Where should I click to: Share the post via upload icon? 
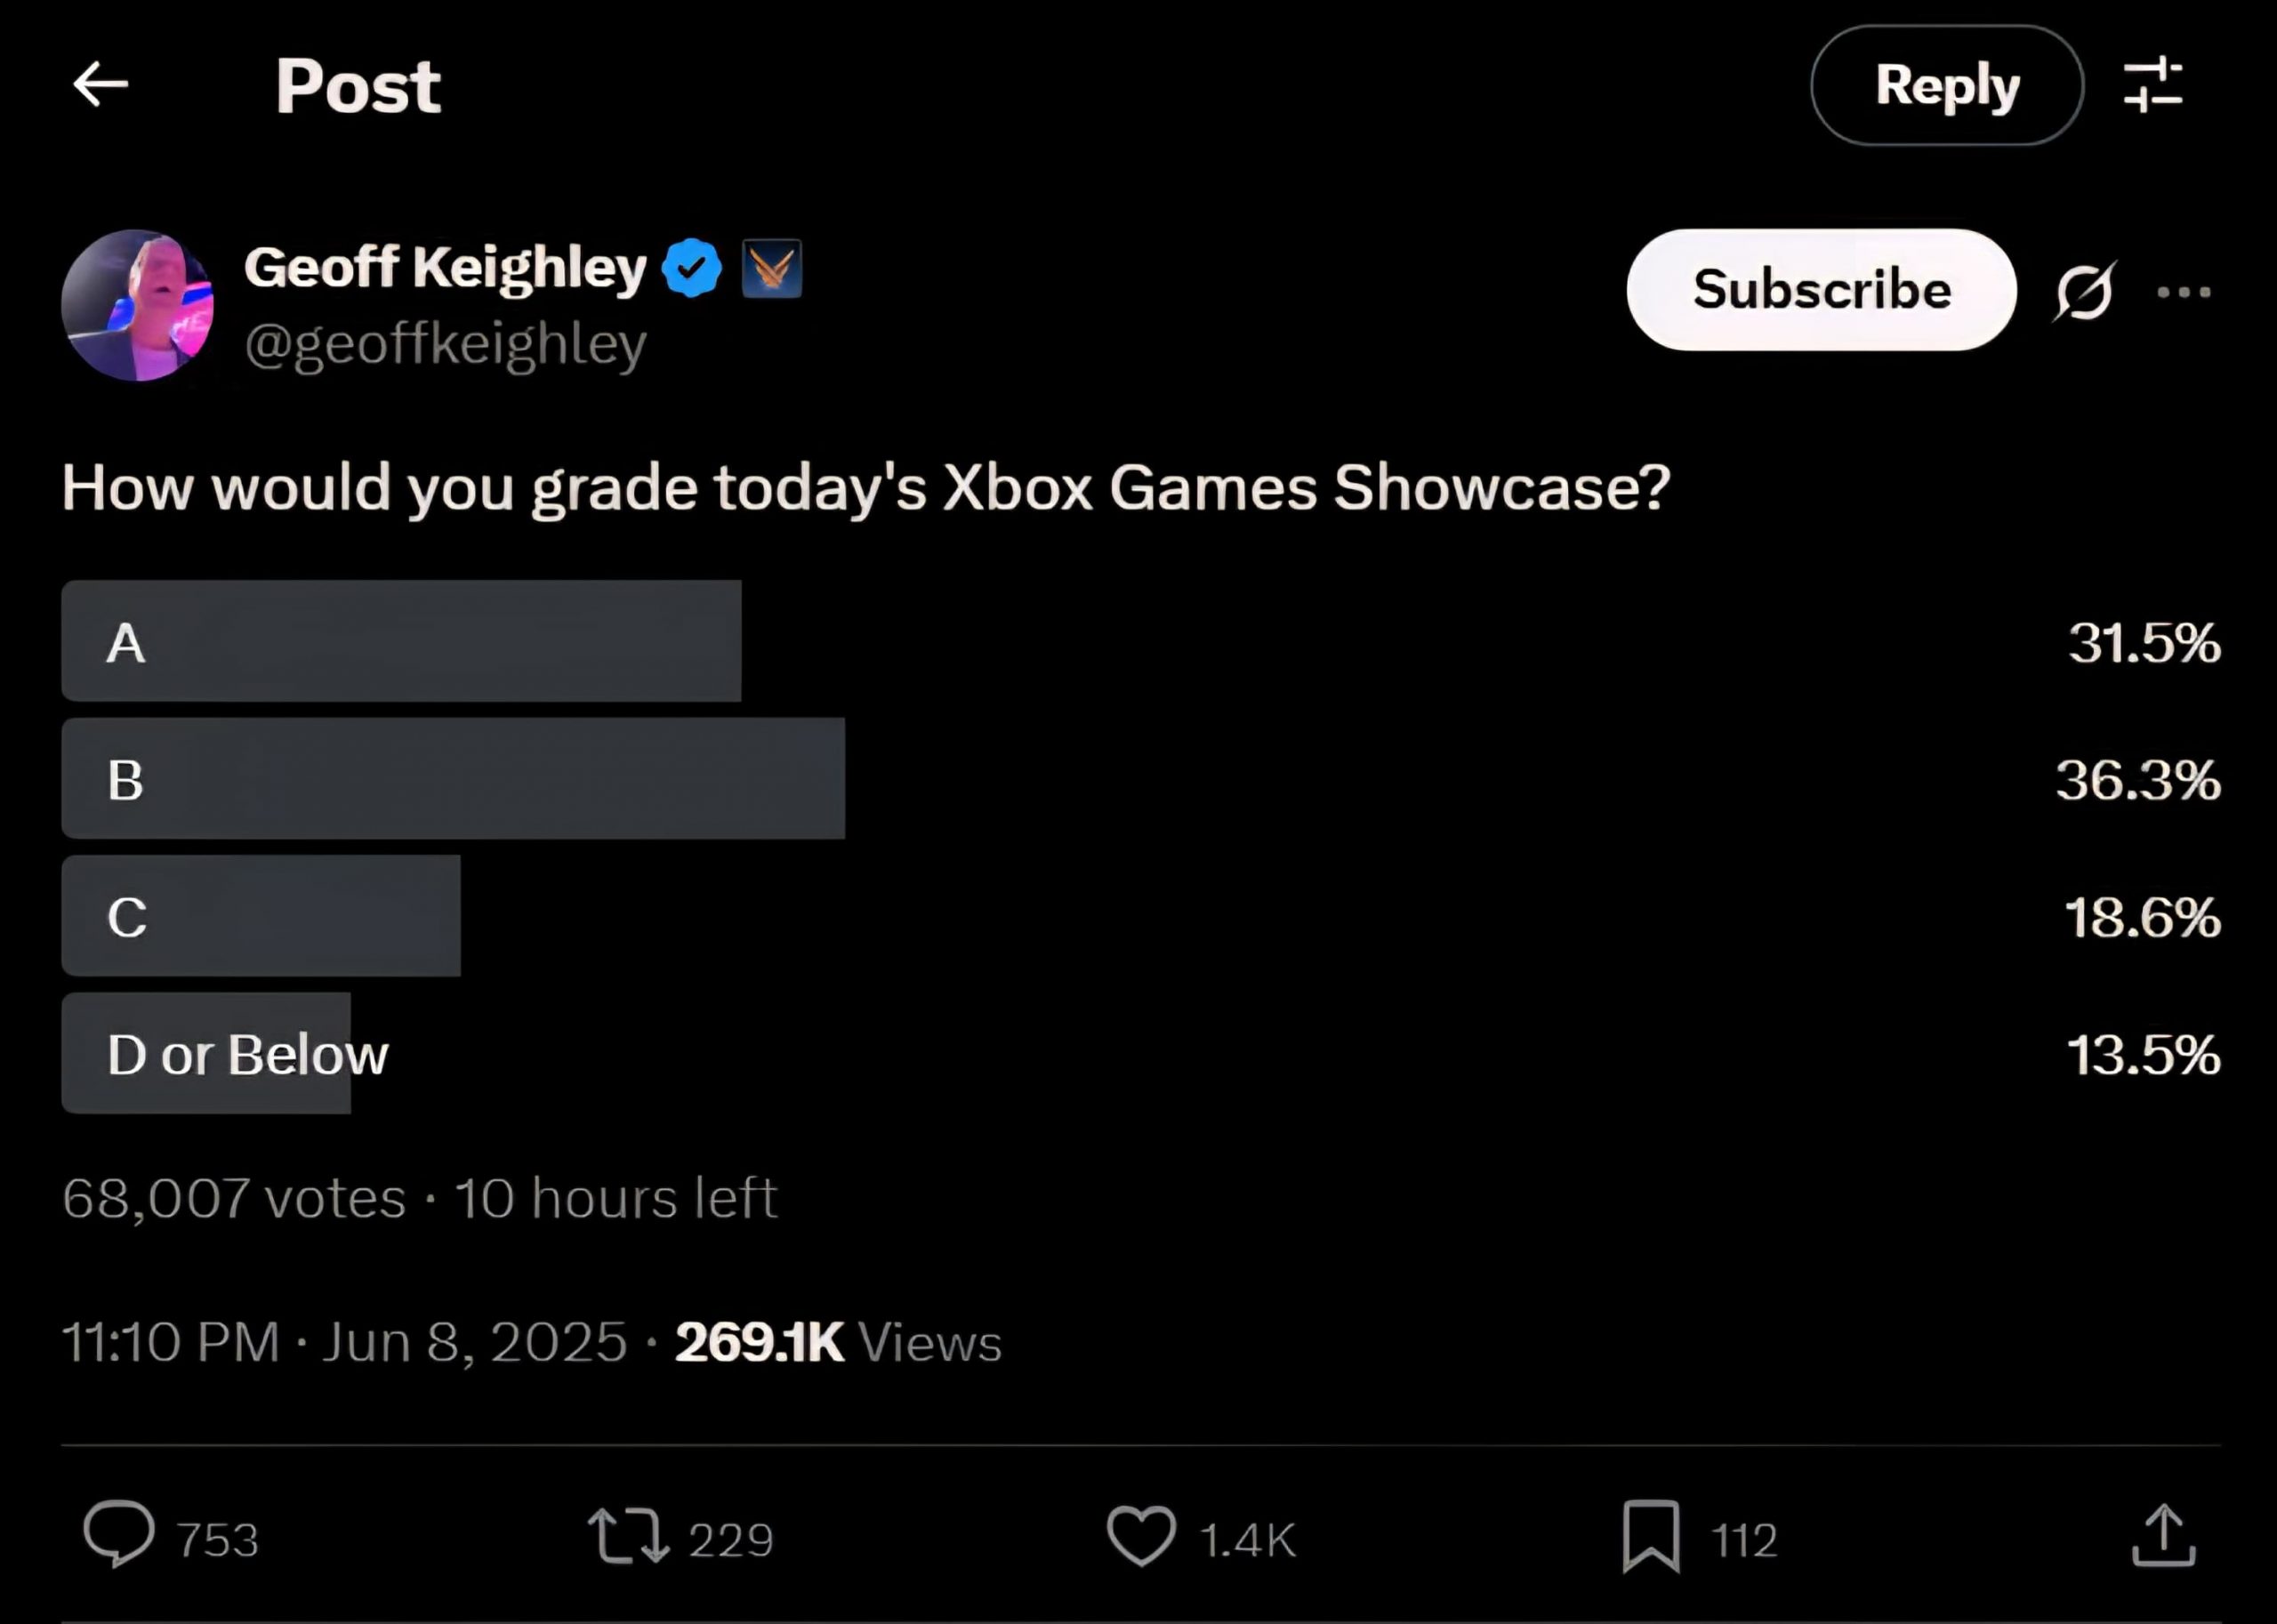(x=2163, y=1535)
